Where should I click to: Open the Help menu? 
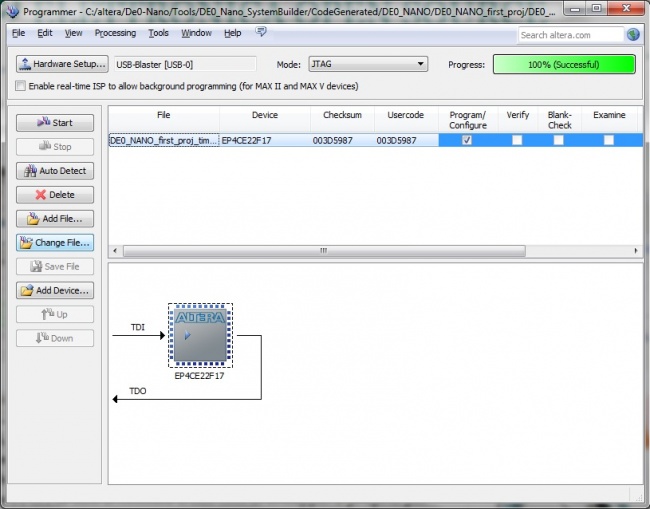coord(233,33)
